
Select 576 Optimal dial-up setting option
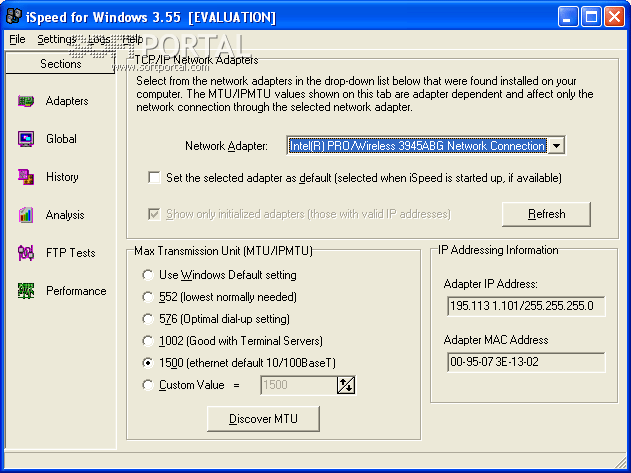pos(148,319)
